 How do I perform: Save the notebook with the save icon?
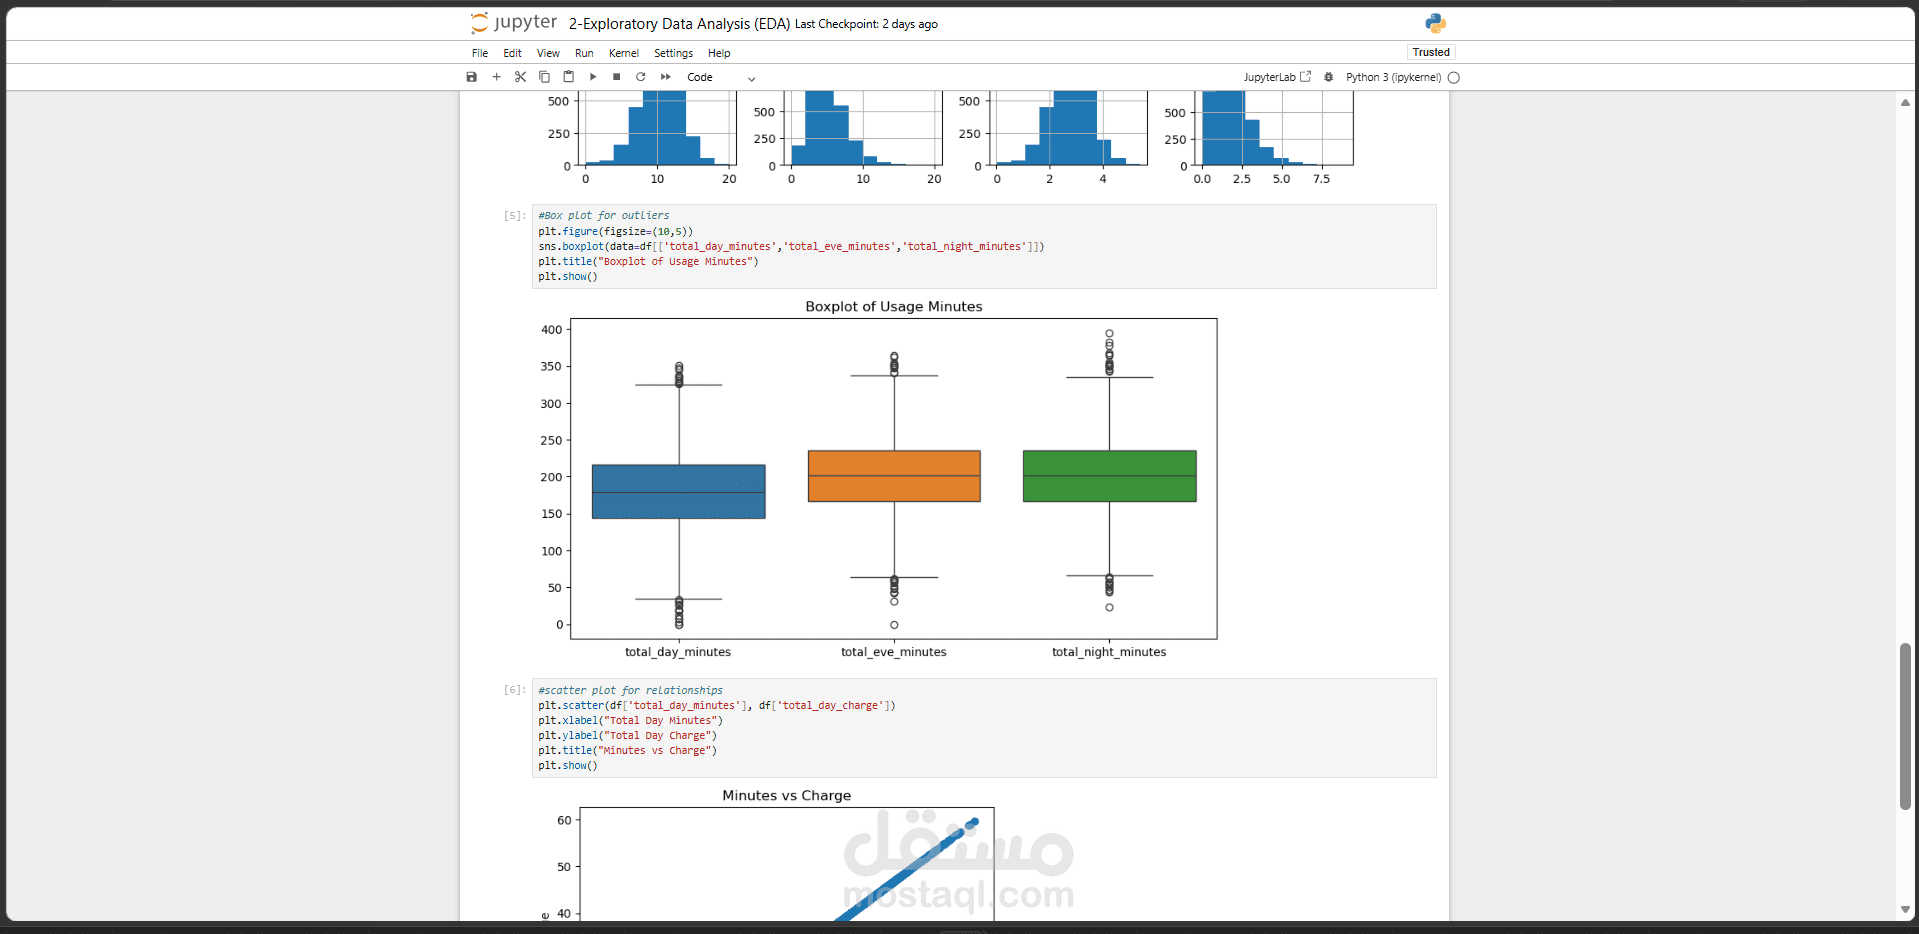coord(472,77)
